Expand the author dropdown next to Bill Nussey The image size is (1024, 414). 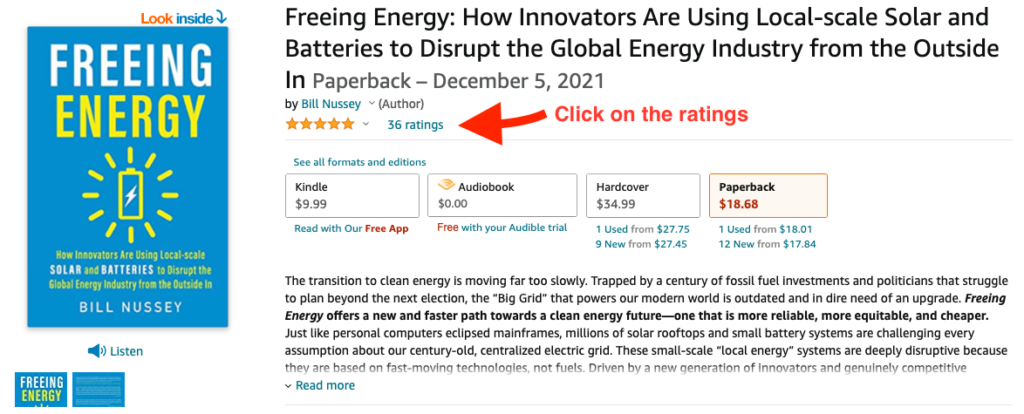(372, 103)
